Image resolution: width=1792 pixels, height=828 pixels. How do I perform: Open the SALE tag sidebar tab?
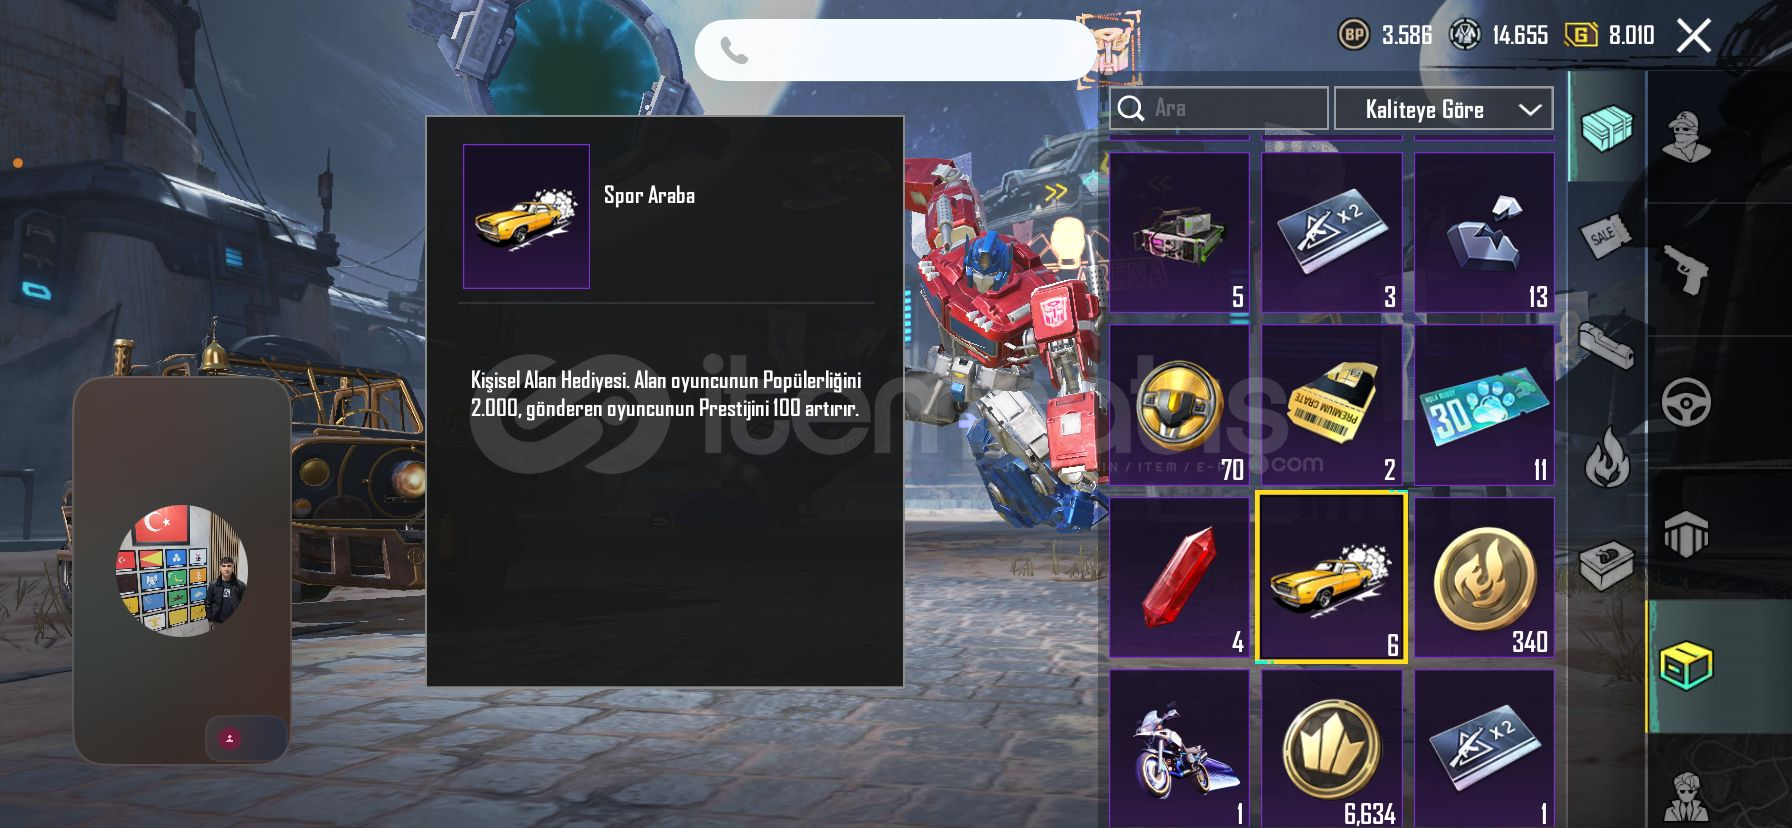tap(1604, 236)
